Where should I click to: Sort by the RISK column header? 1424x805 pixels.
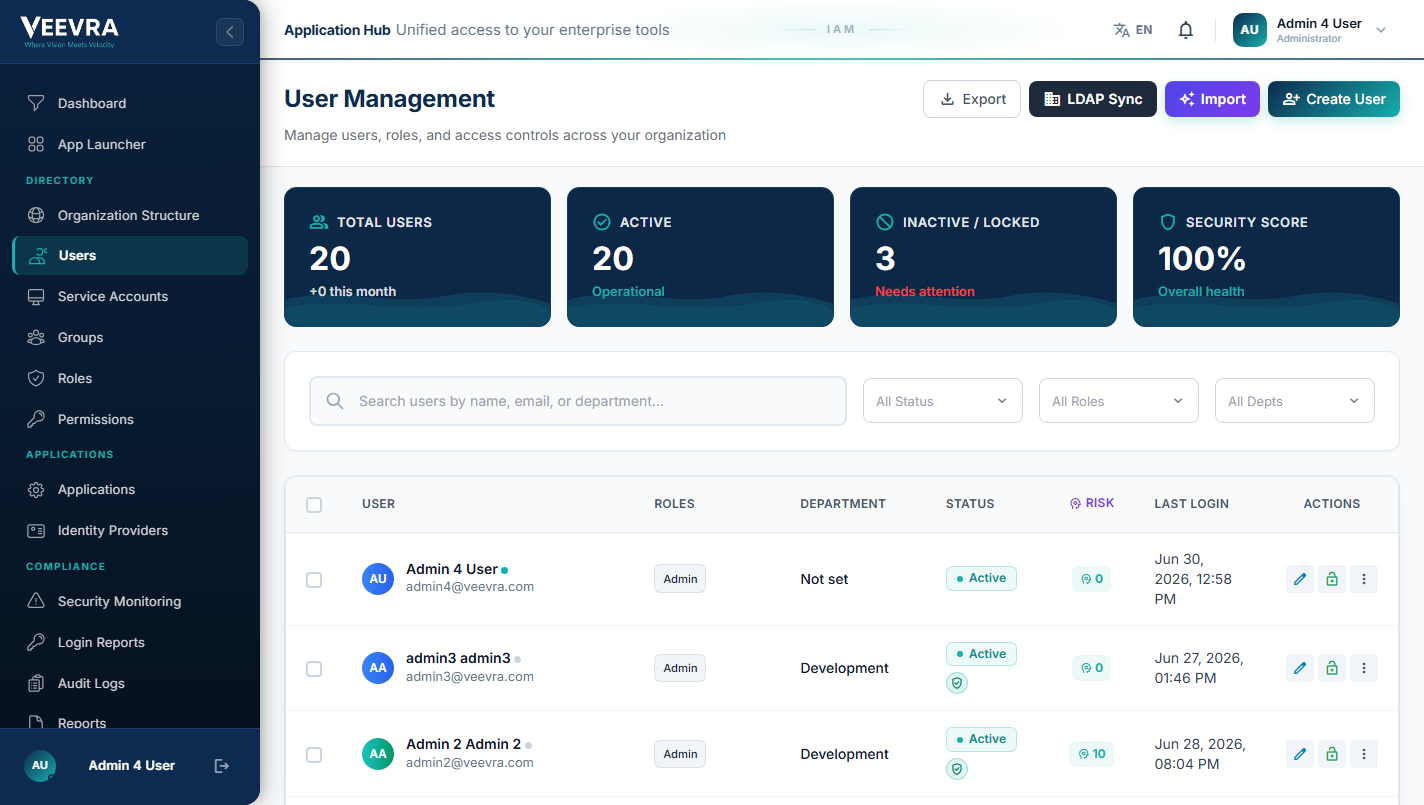pos(1092,503)
